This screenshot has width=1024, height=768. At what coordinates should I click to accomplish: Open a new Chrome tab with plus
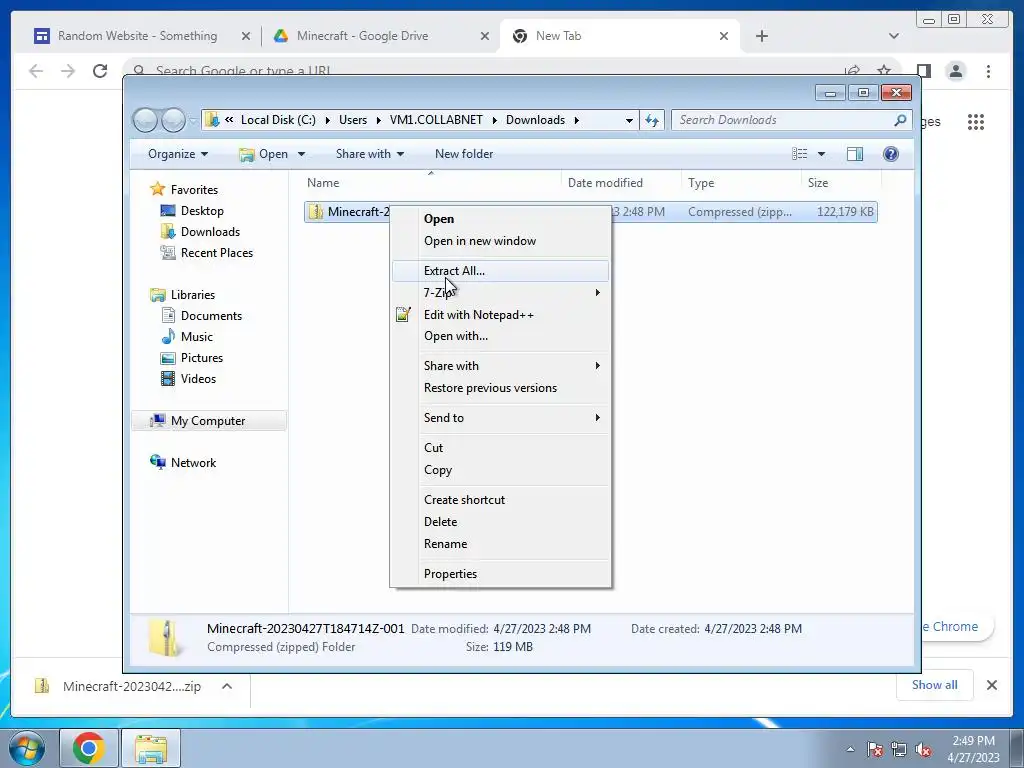point(761,37)
